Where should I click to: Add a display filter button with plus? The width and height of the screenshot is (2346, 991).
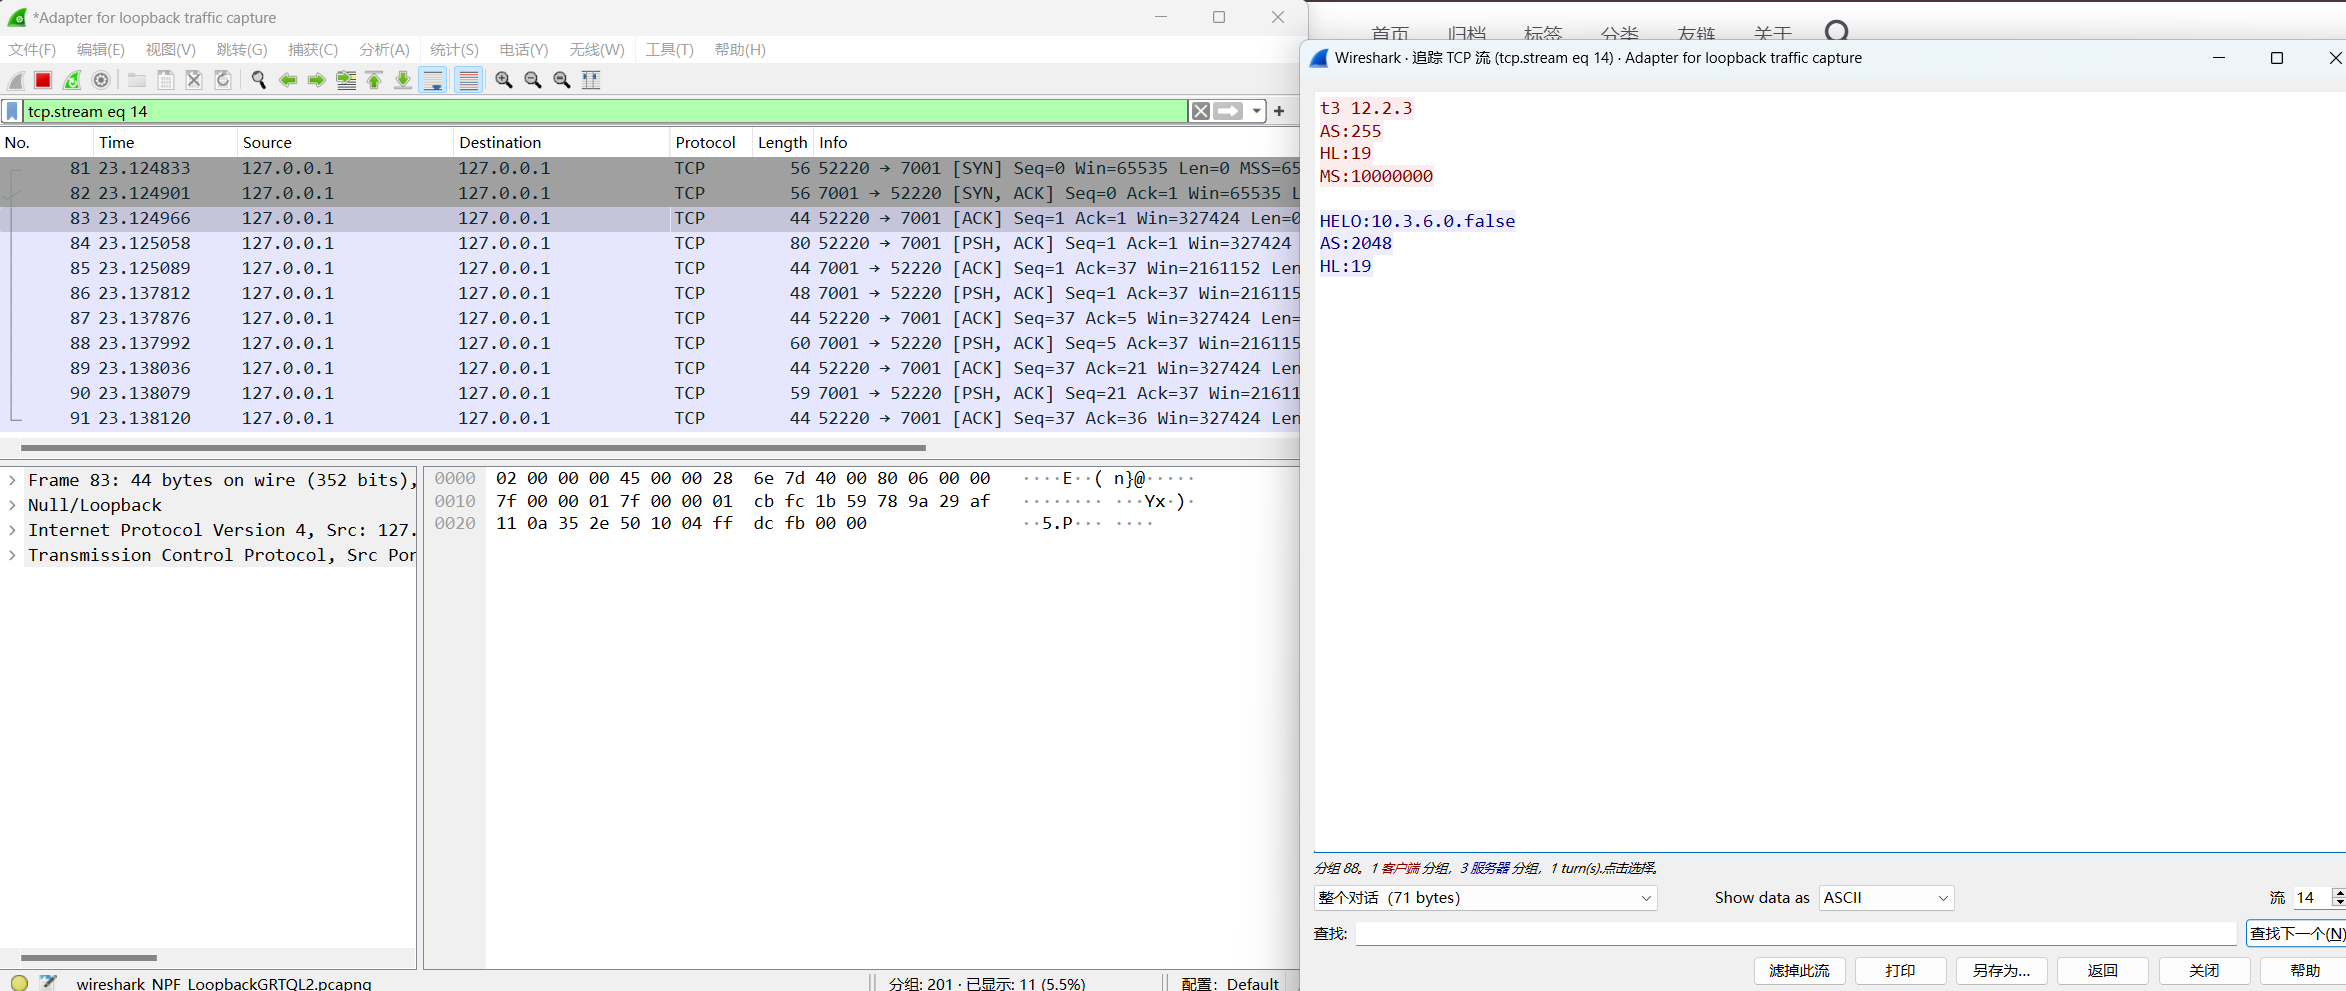[x=1279, y=111]
